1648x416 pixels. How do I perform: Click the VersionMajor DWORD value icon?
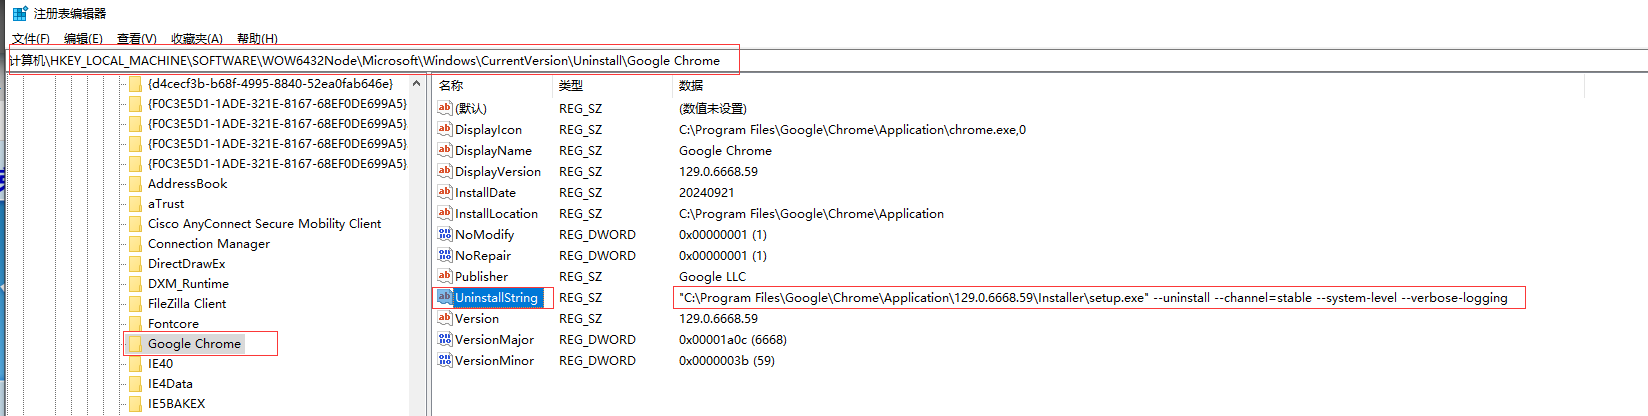click(445, 339)
